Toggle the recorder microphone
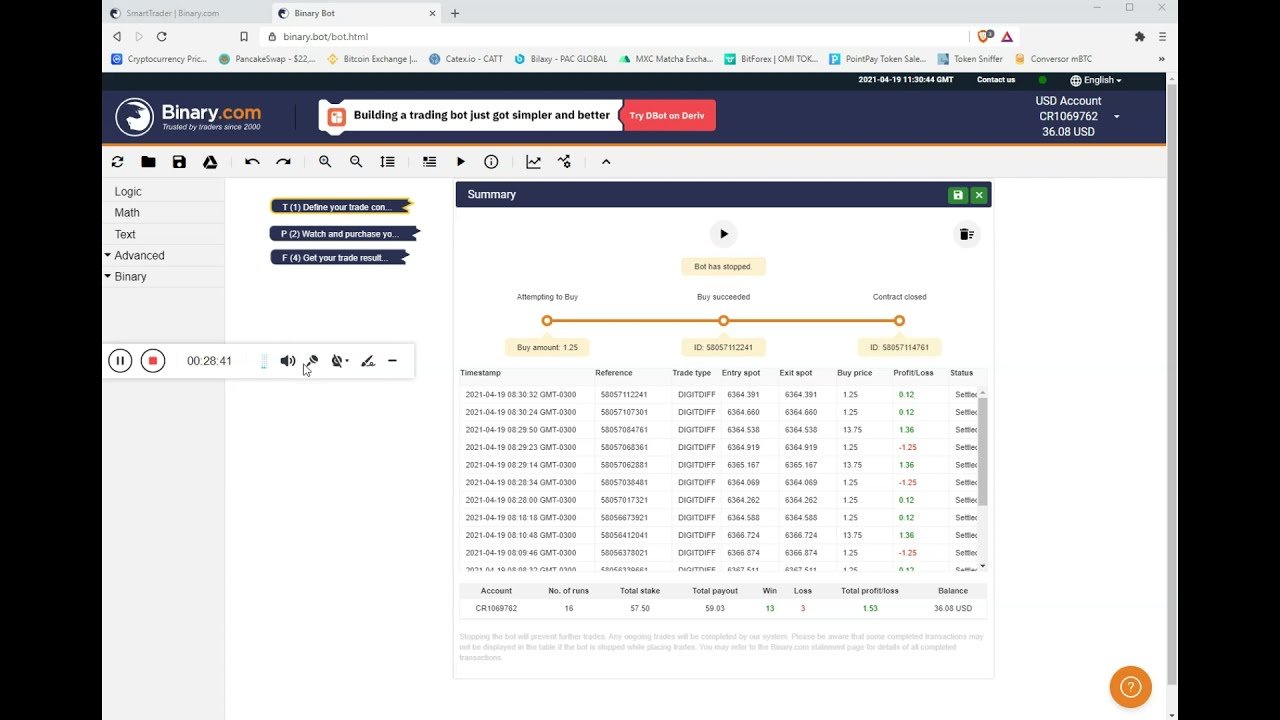The height and width of the screenshot is (720, 1280). [x=311, y=361]
